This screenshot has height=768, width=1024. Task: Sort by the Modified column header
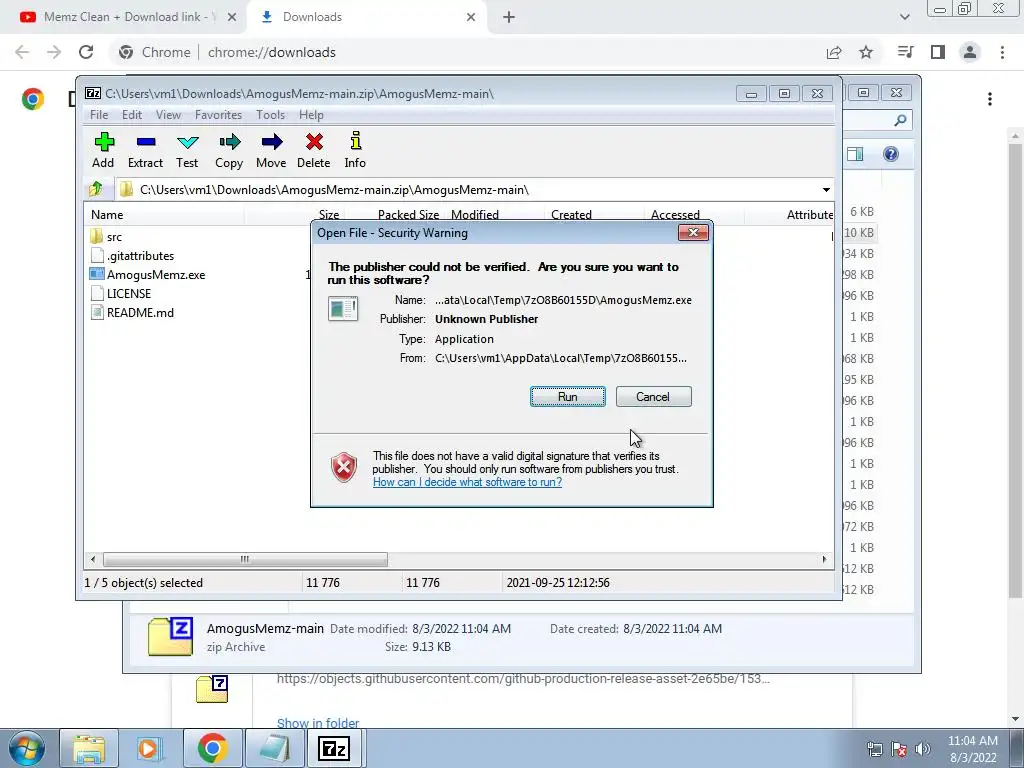(475, 215)
